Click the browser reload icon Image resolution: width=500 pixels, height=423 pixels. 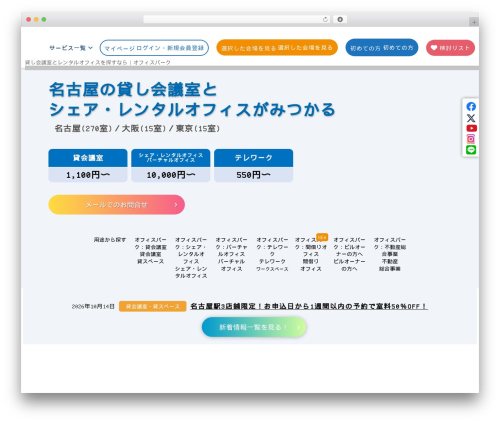click(x=325, y=19)
